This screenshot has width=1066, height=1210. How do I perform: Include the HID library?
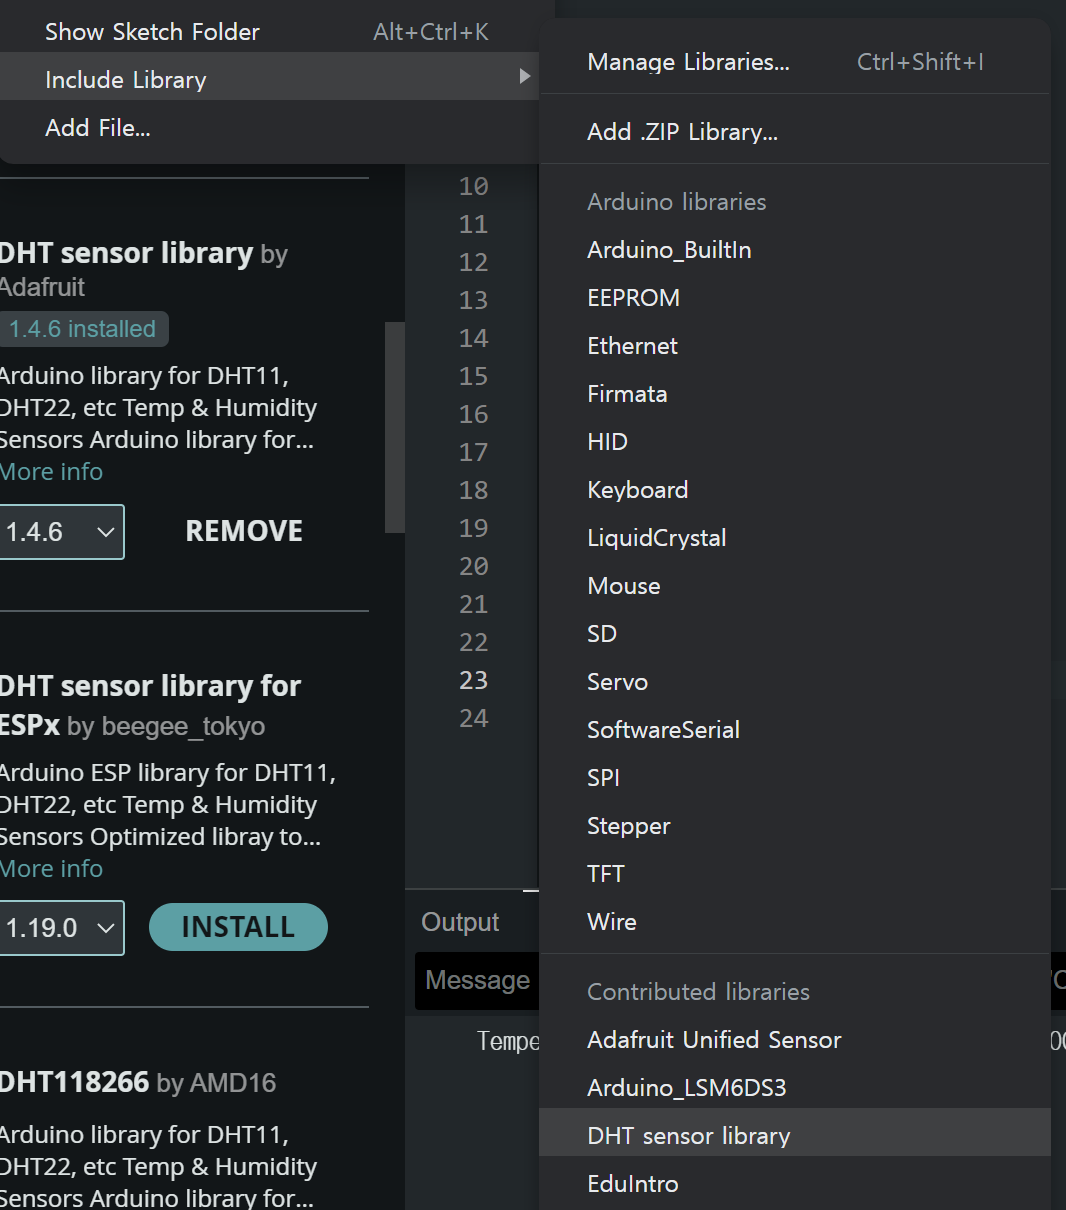click(x=794, y=442)
